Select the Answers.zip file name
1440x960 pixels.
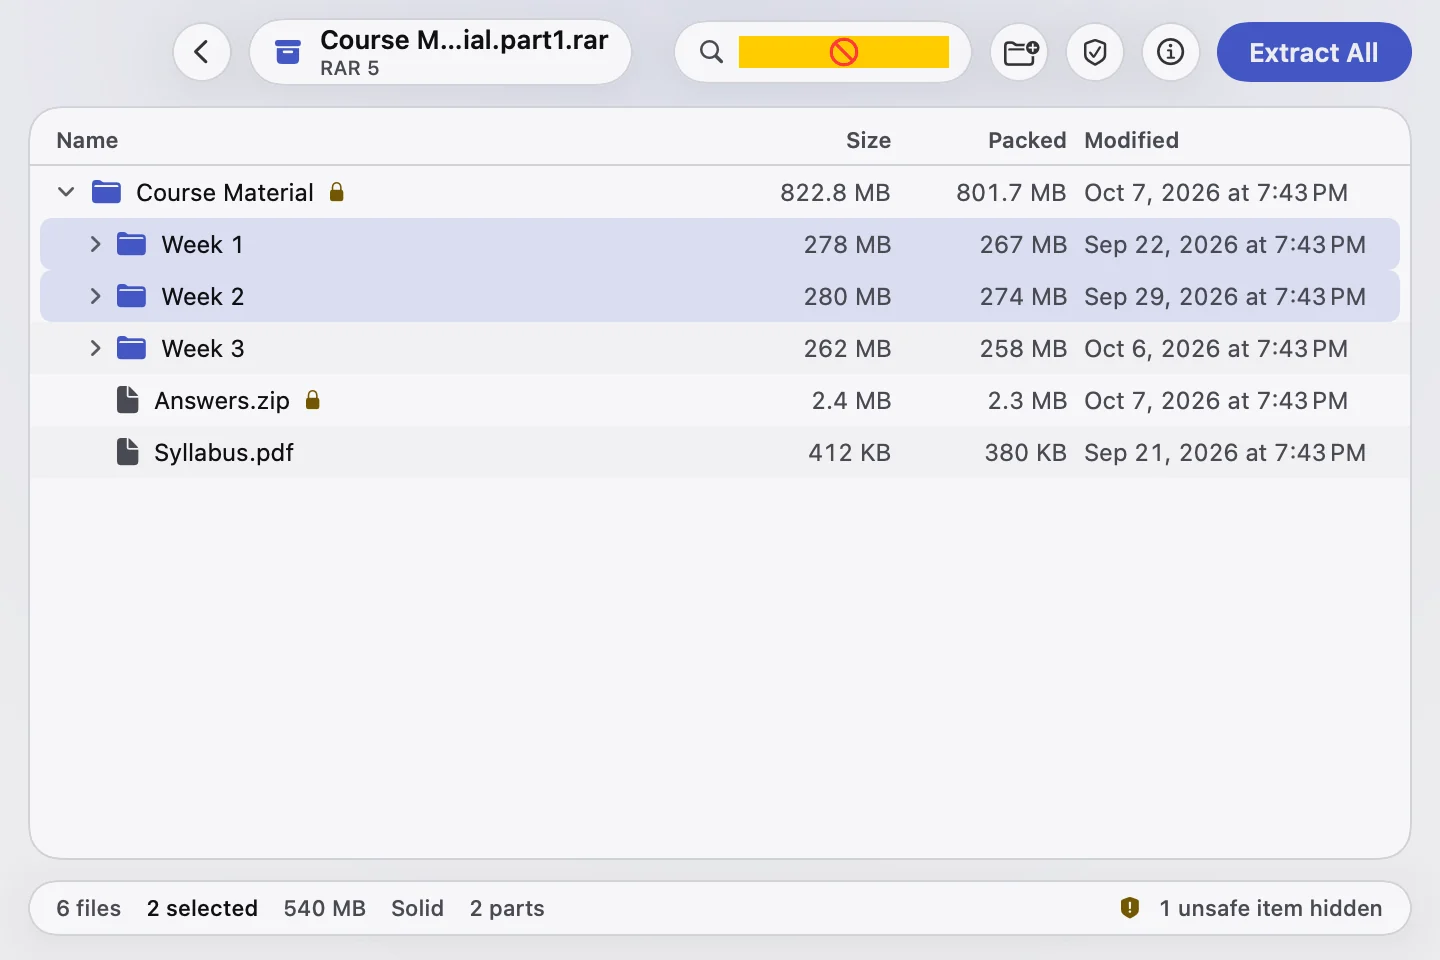[x=222, y=400]
